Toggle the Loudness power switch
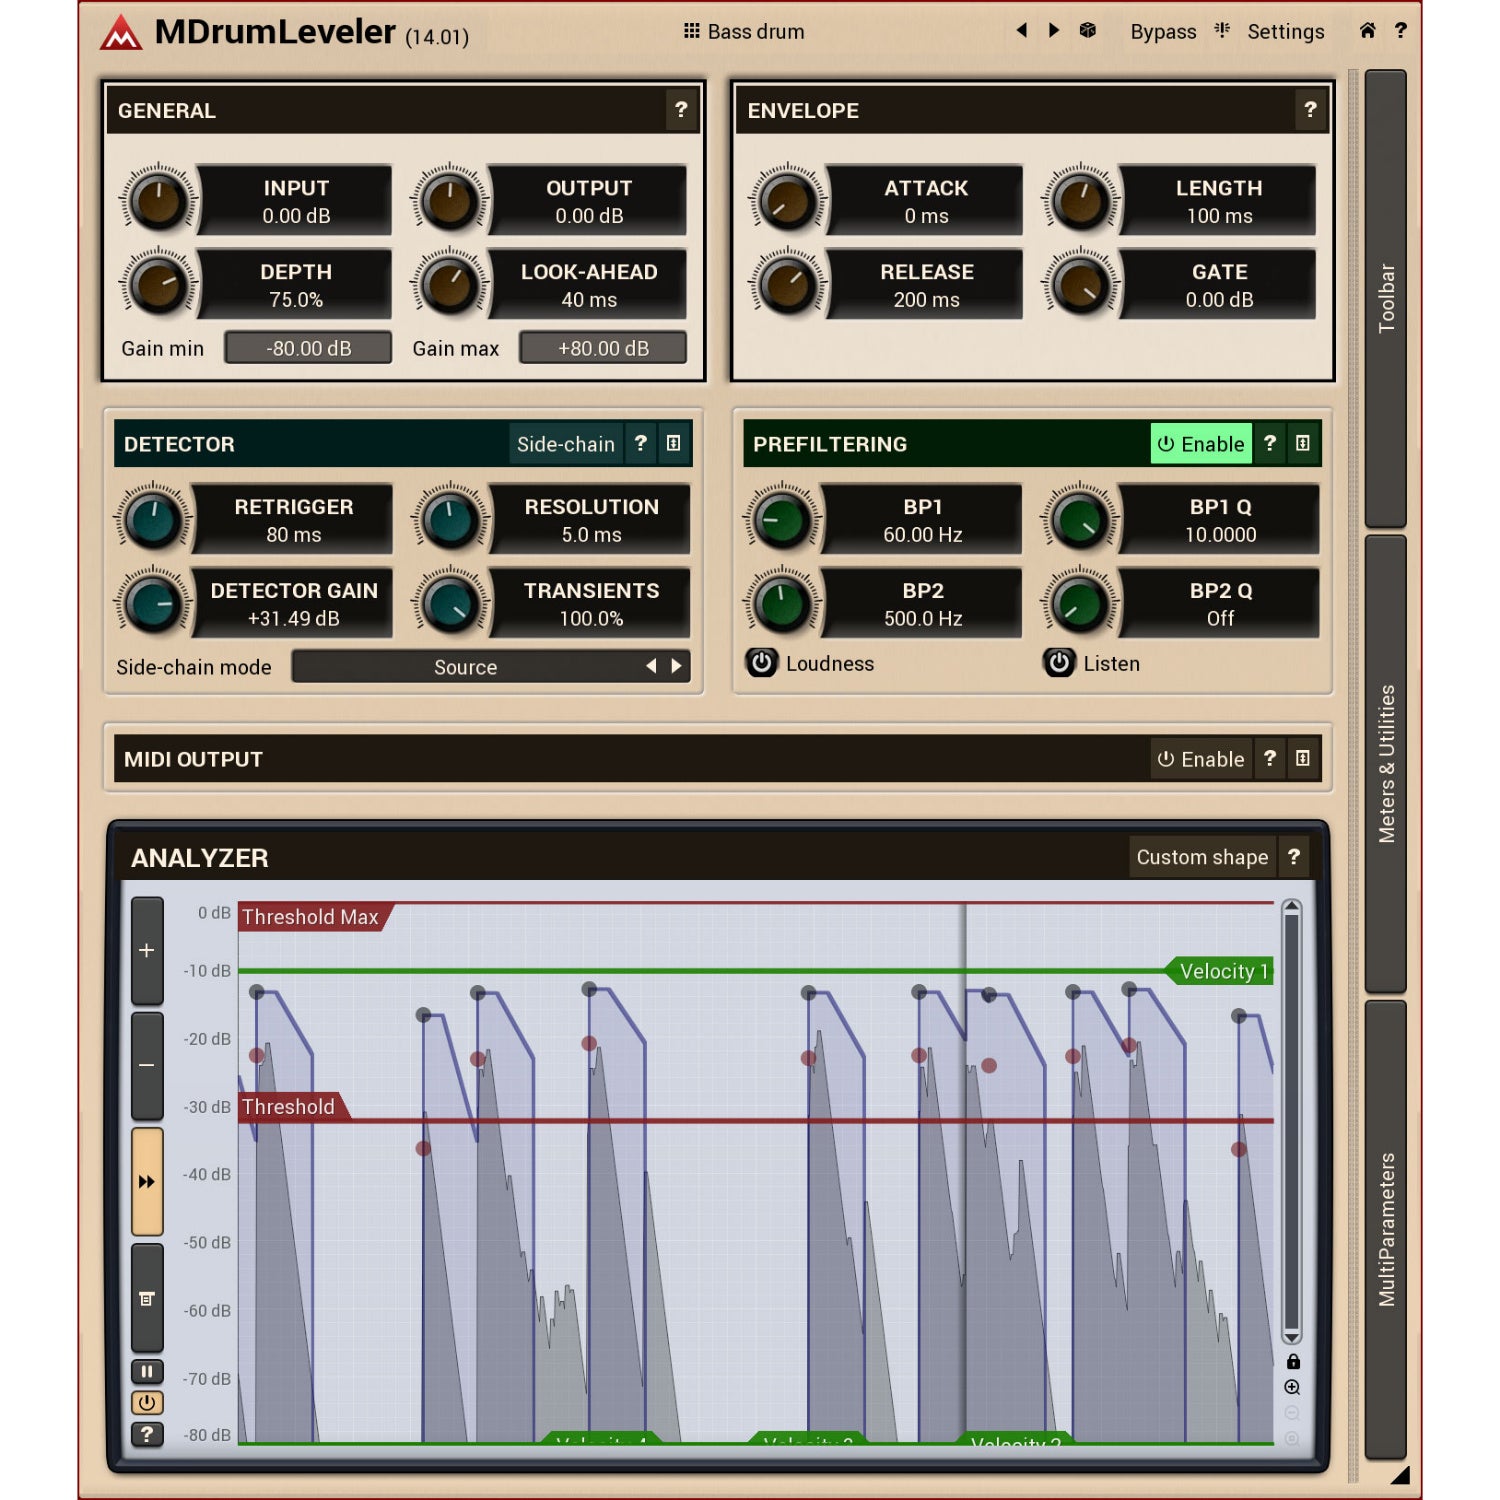1500x1500 pixels. (x=762, y=663)
